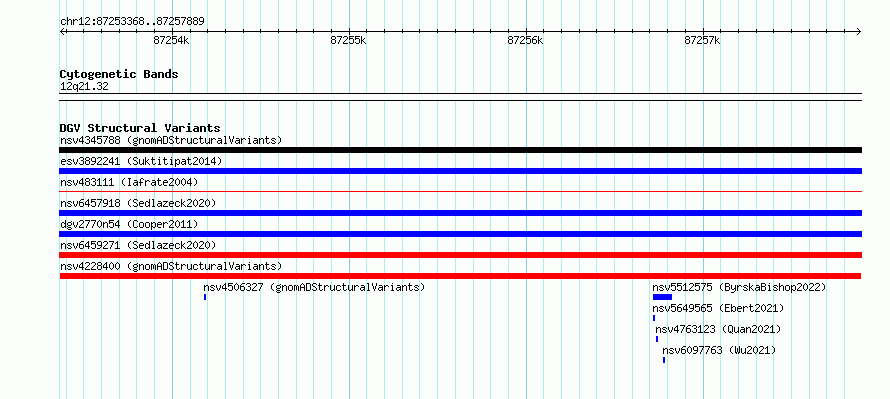Open the esv3892241 Suktitipat2014 label
Screen dimensions: 890x399
141,161
